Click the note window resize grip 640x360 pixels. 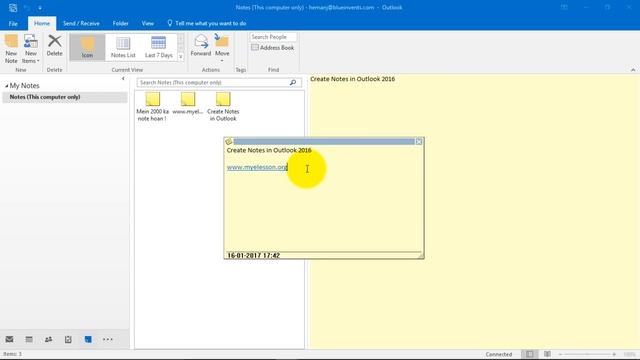[x=421, y=256]
